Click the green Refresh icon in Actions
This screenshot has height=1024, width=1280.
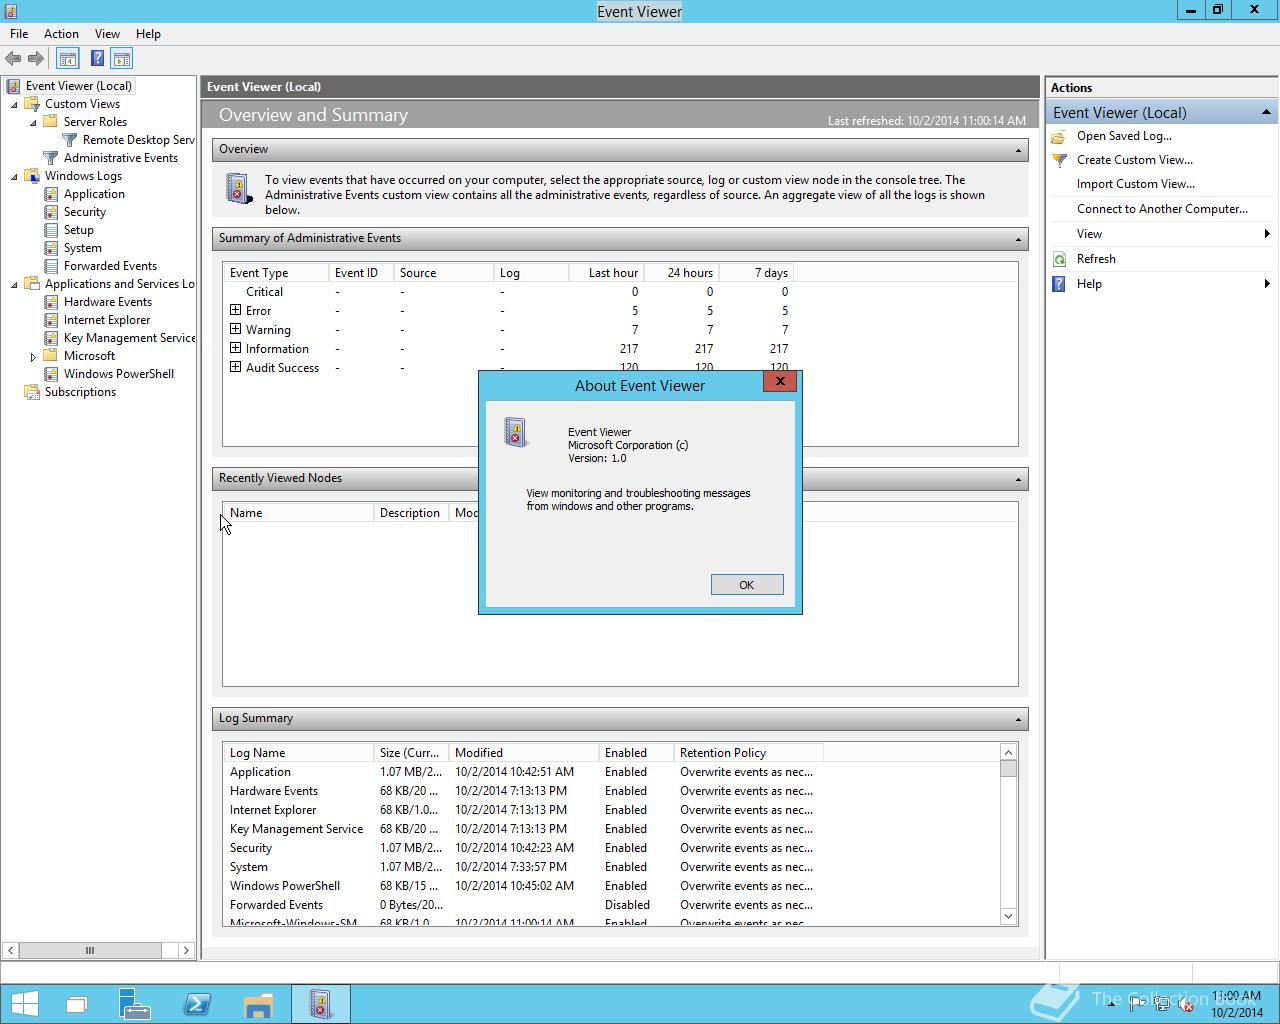coord(1059,259)
